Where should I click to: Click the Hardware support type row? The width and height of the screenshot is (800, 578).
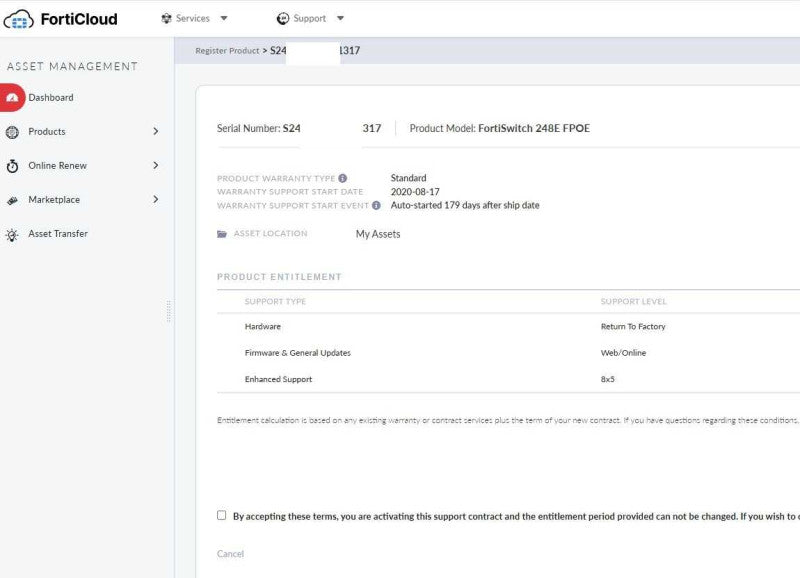263,326
